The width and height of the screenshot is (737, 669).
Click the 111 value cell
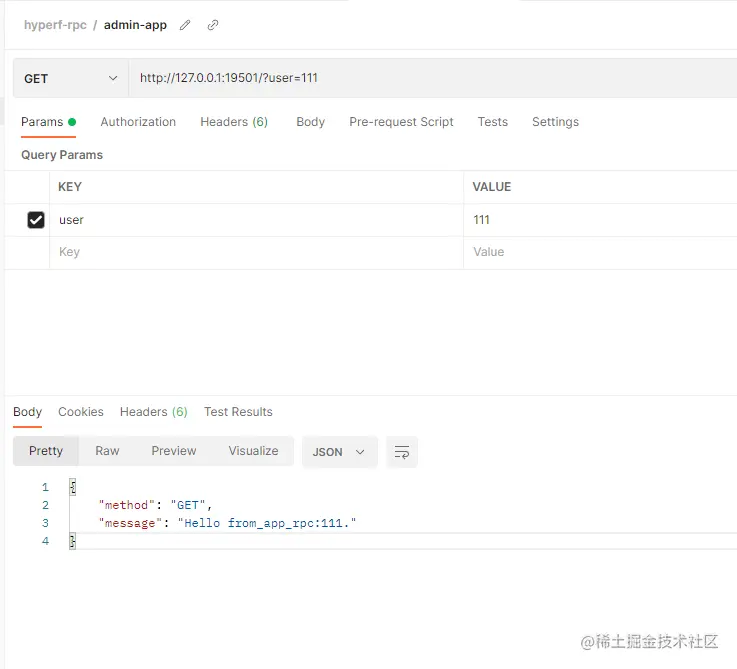click(600, 220)
